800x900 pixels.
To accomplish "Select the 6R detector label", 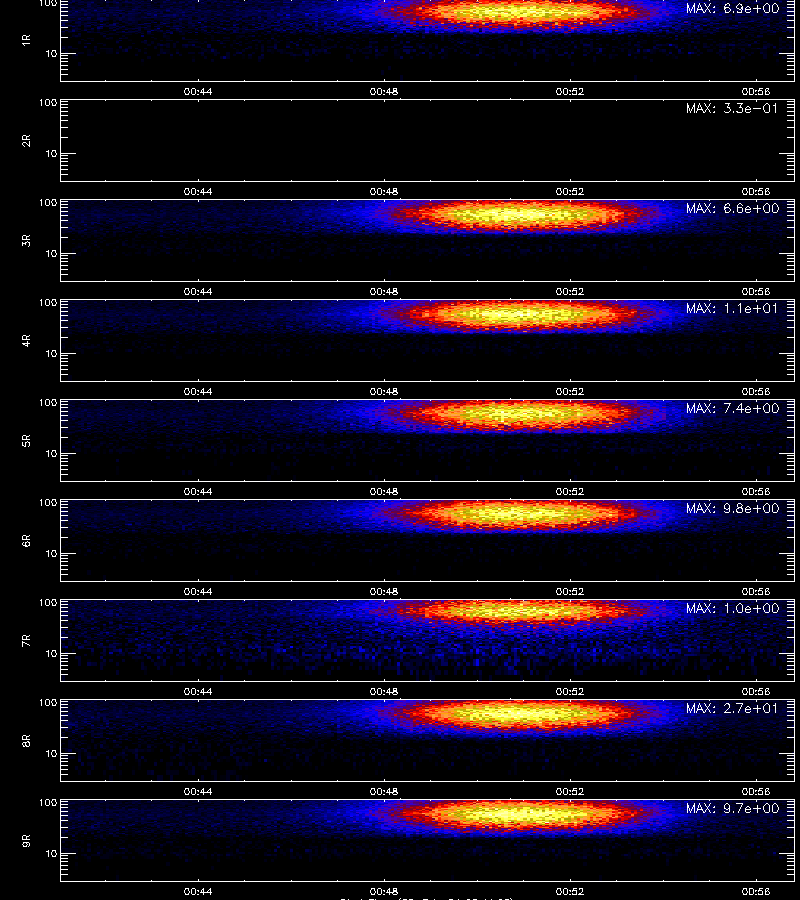I will (26, 540).
